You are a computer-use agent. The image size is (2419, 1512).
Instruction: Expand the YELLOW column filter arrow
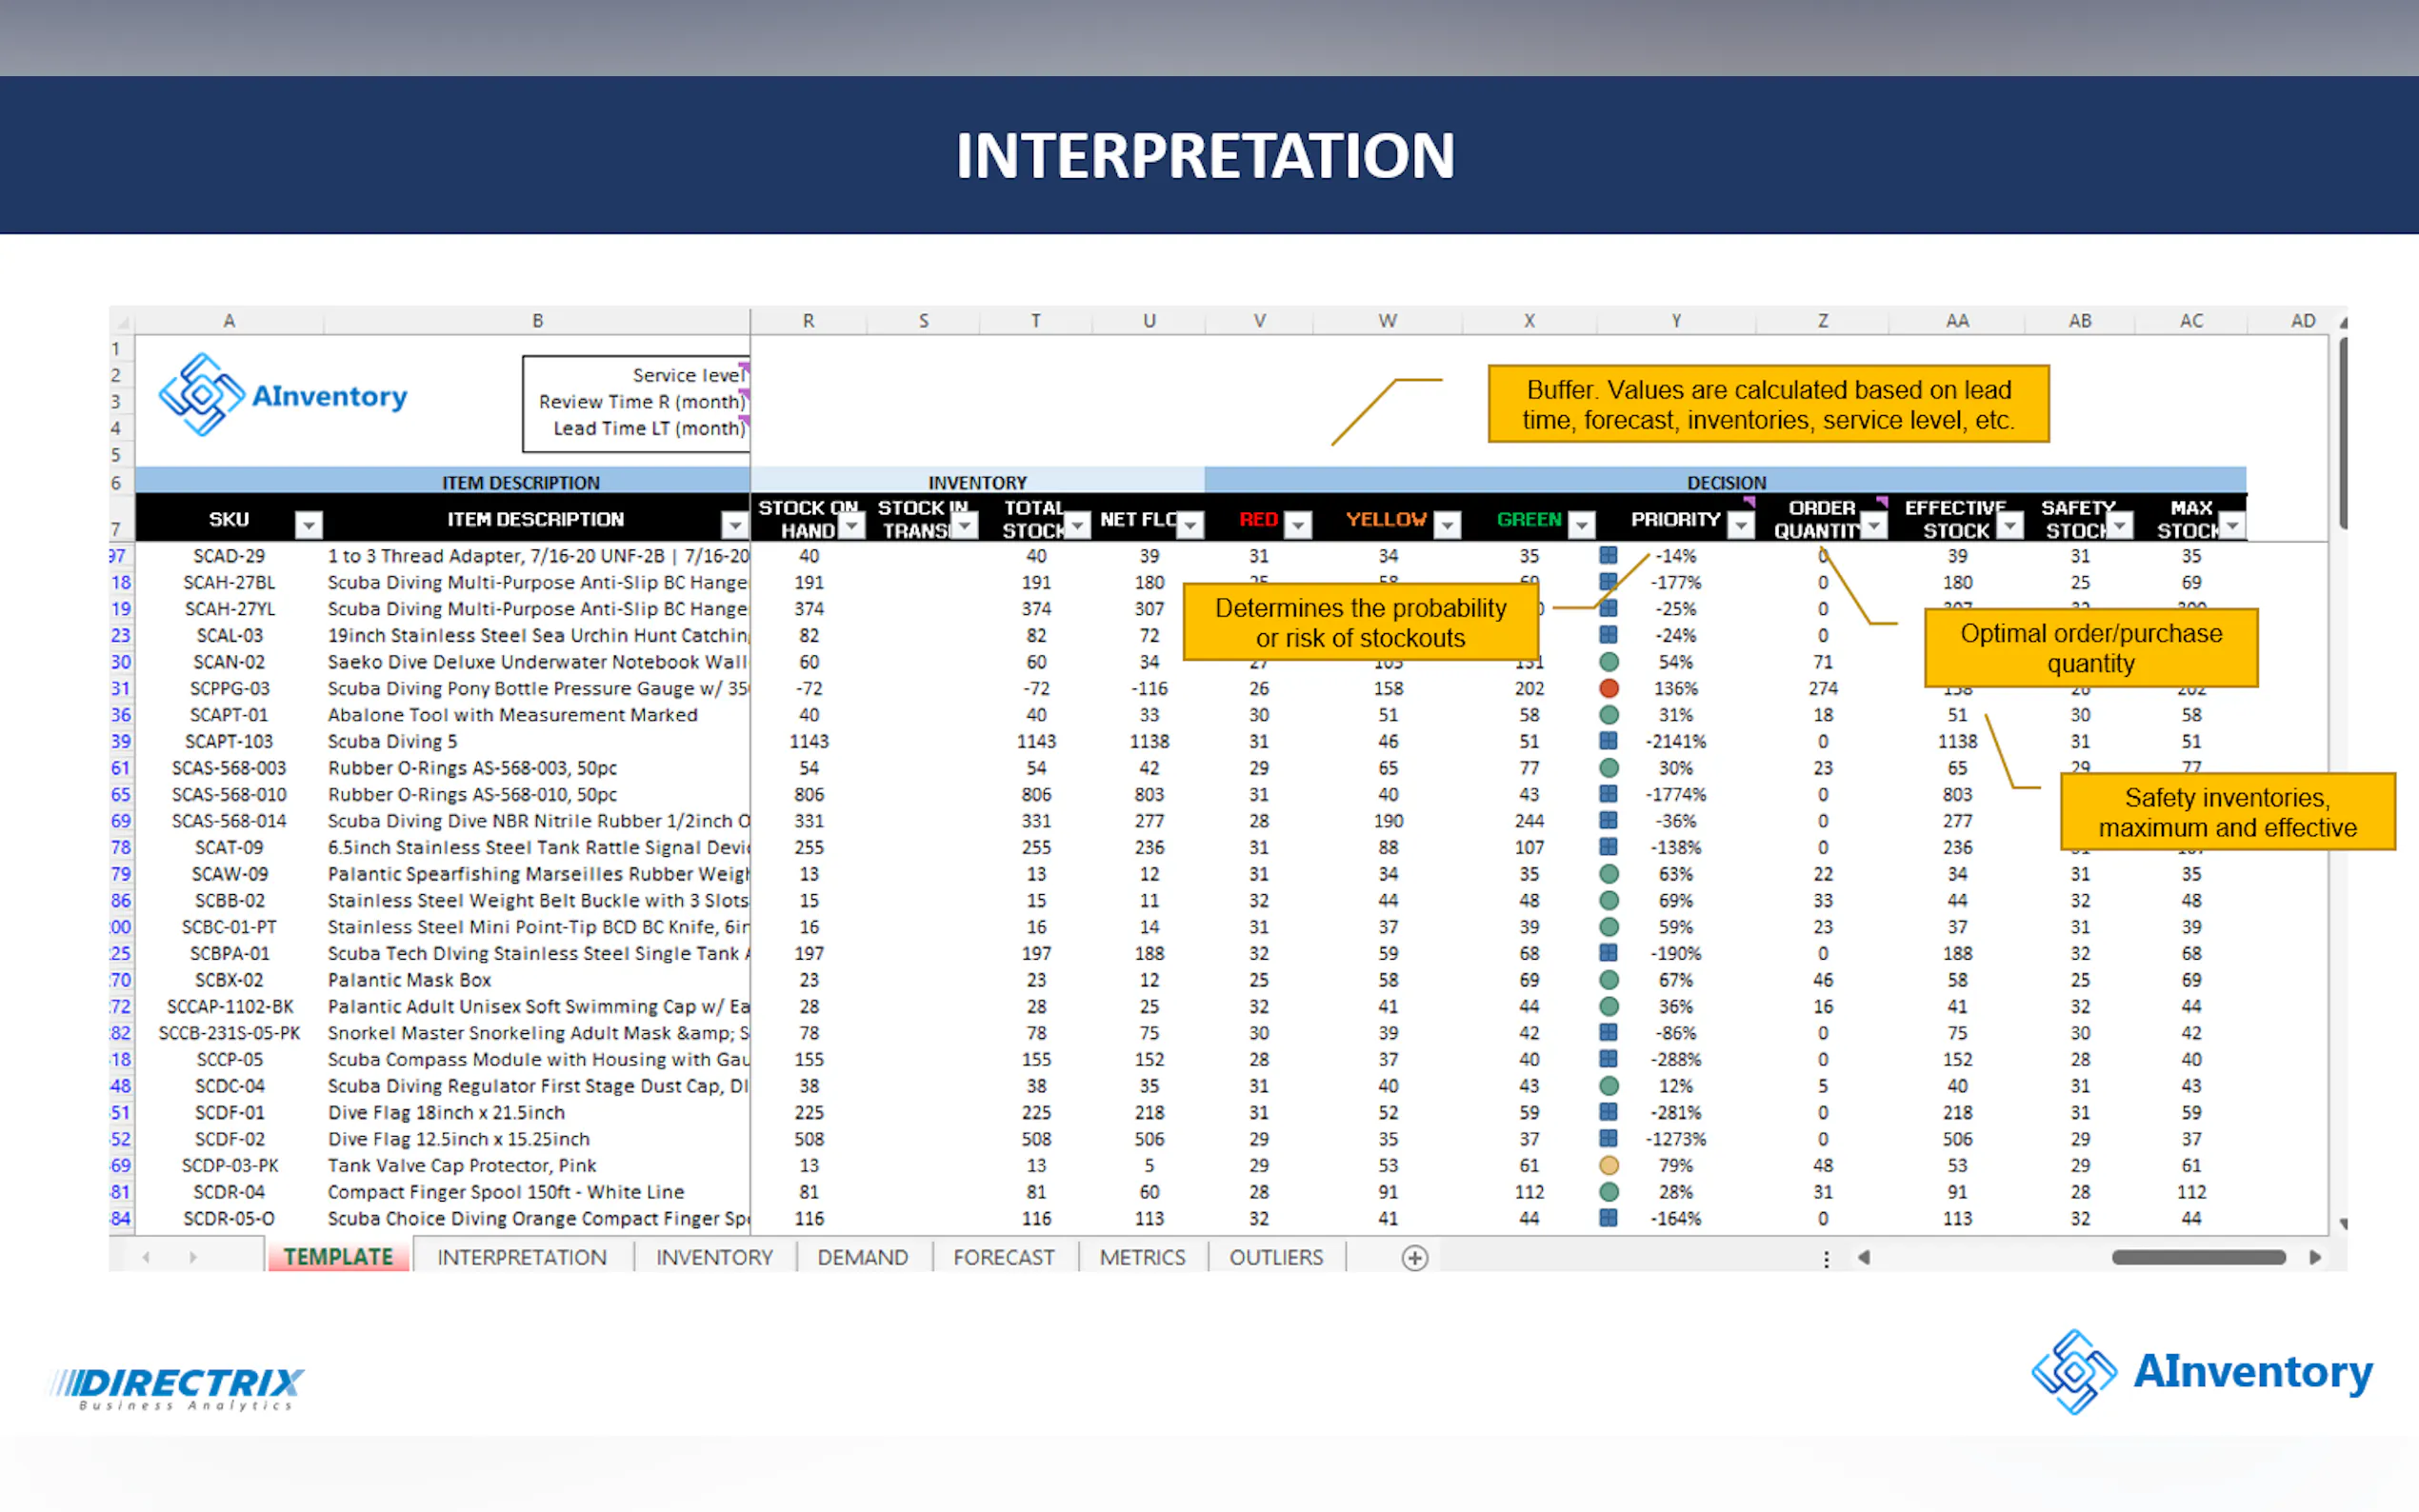tap(1447, 524)
